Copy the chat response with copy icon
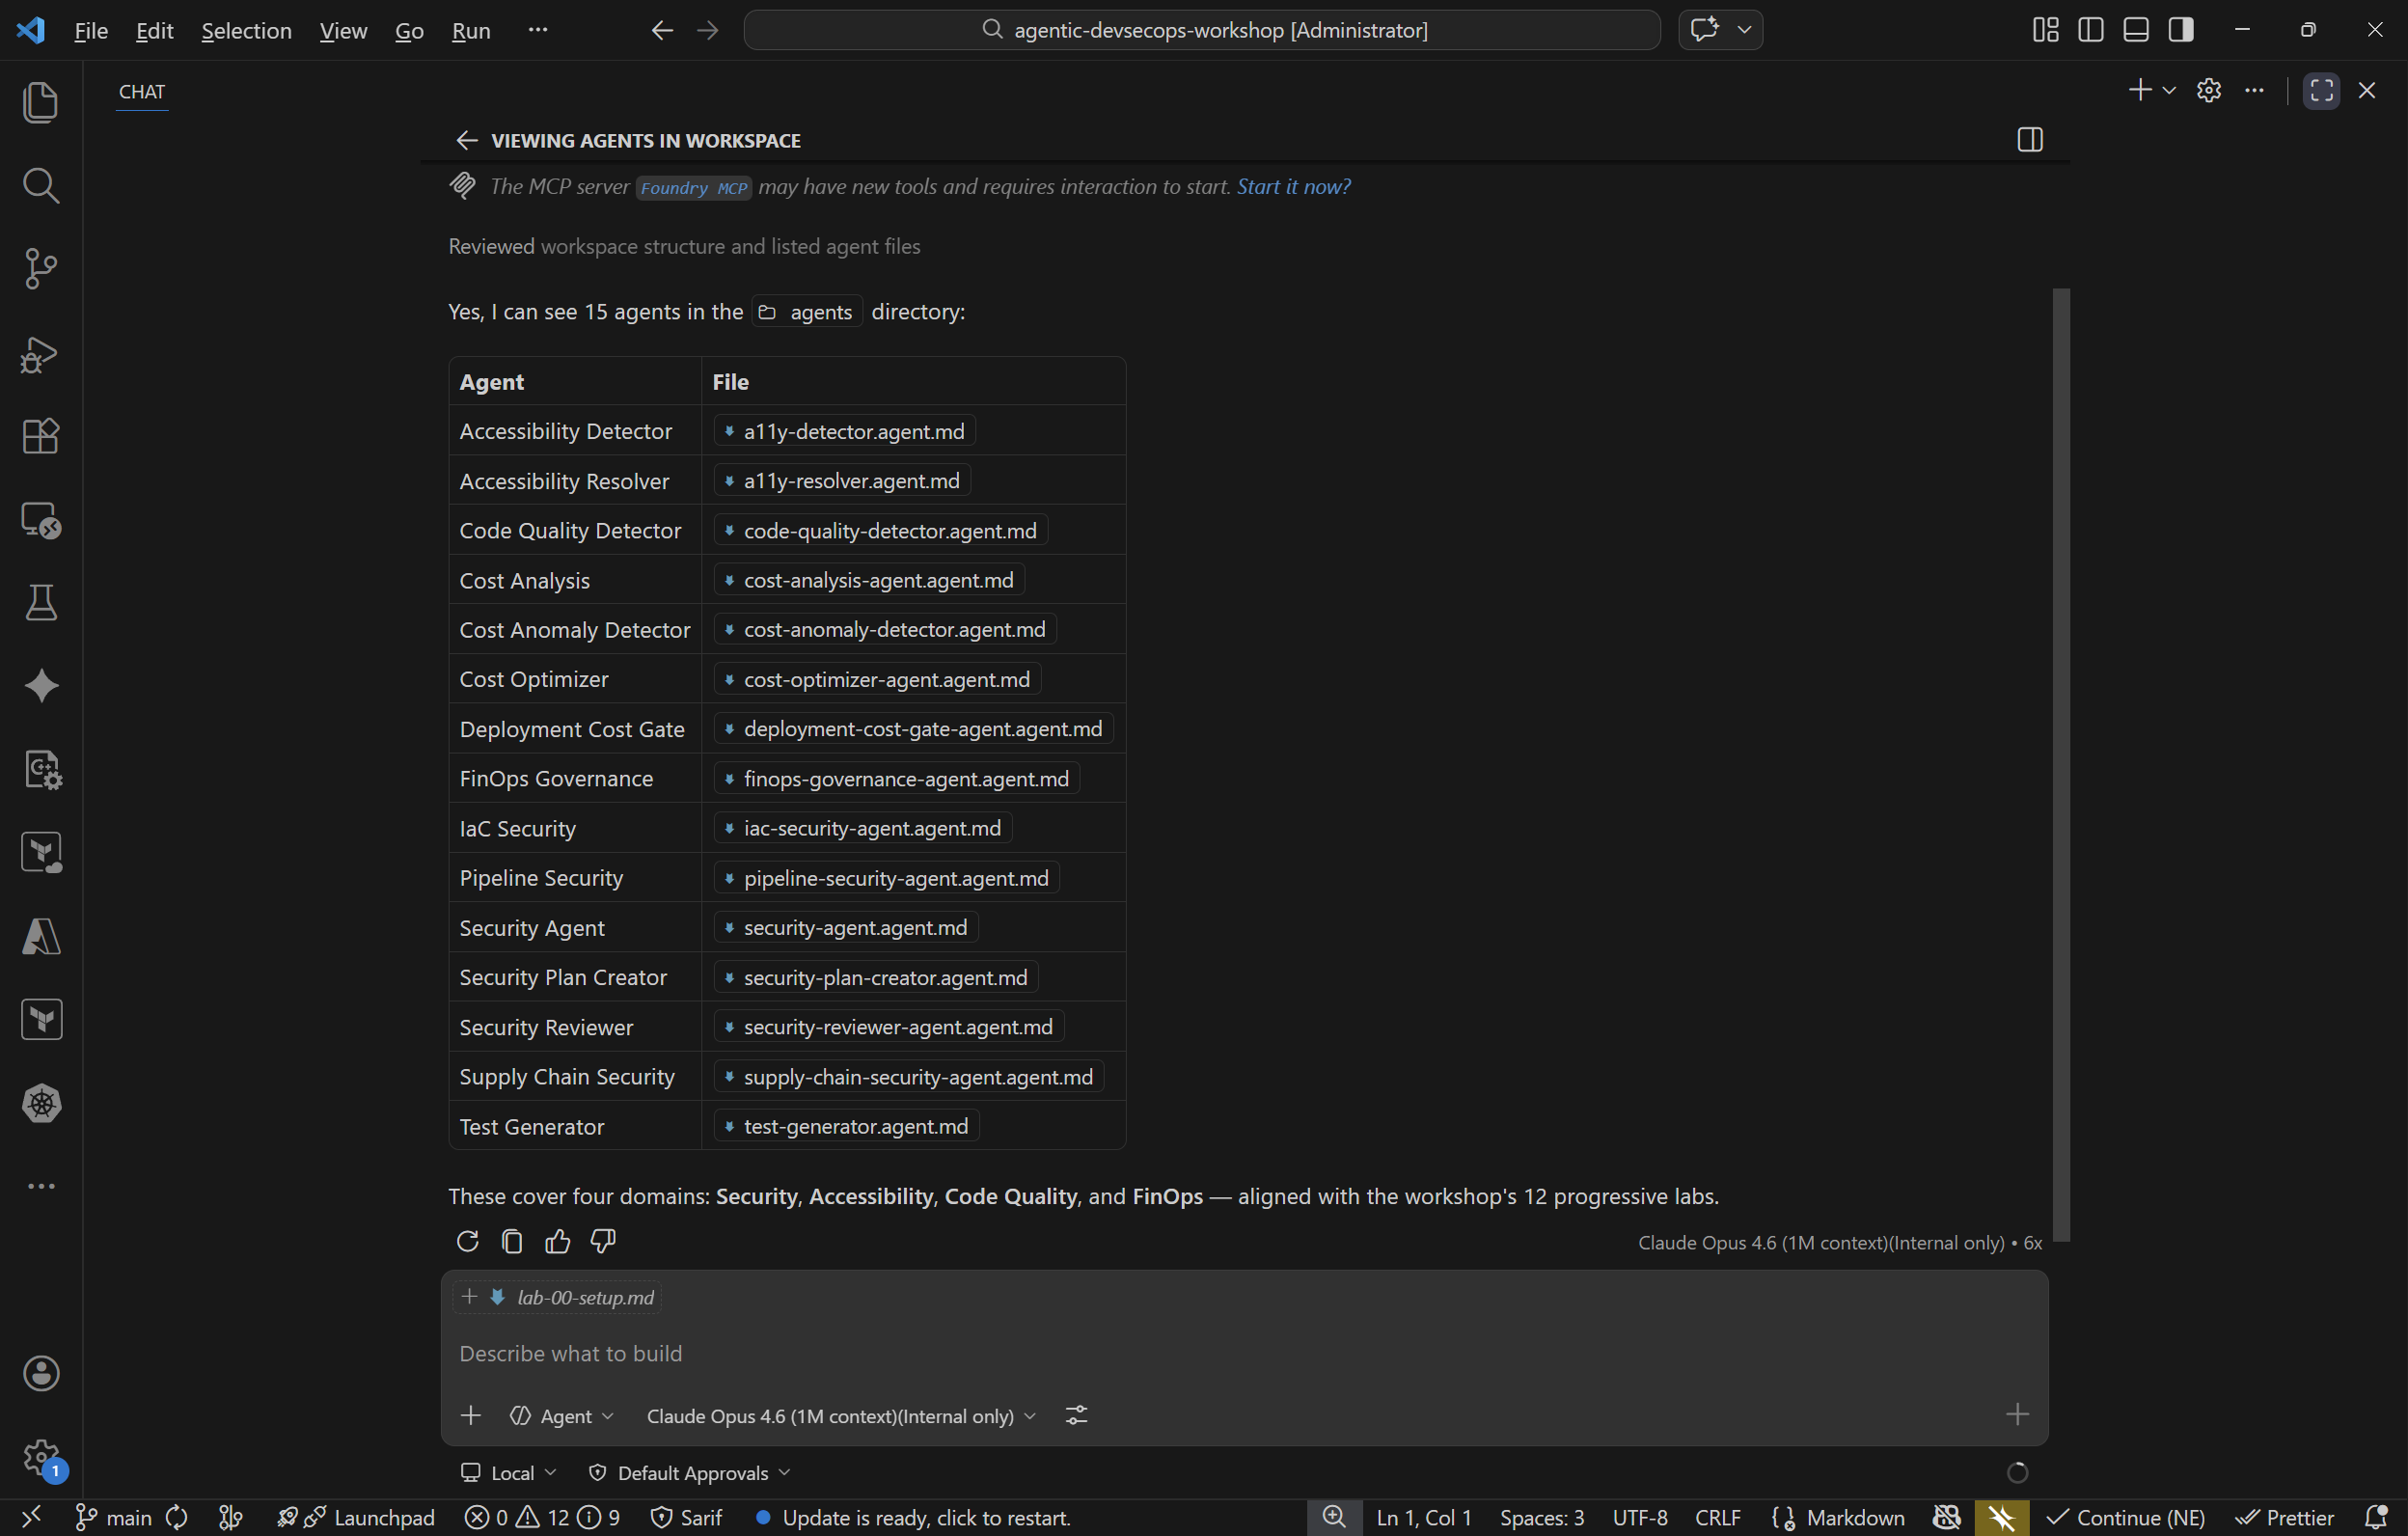2408x1536 pixels. pos(512,1241)
